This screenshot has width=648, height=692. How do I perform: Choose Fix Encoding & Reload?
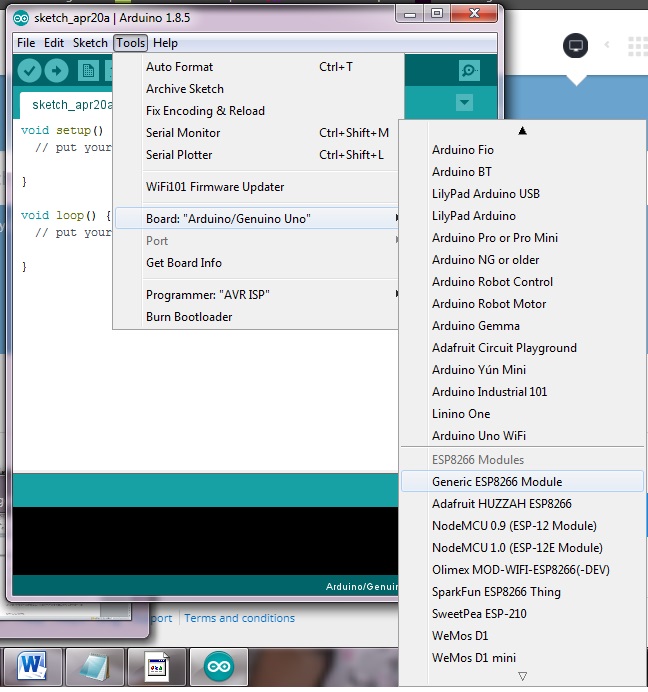tap(258, 111)
